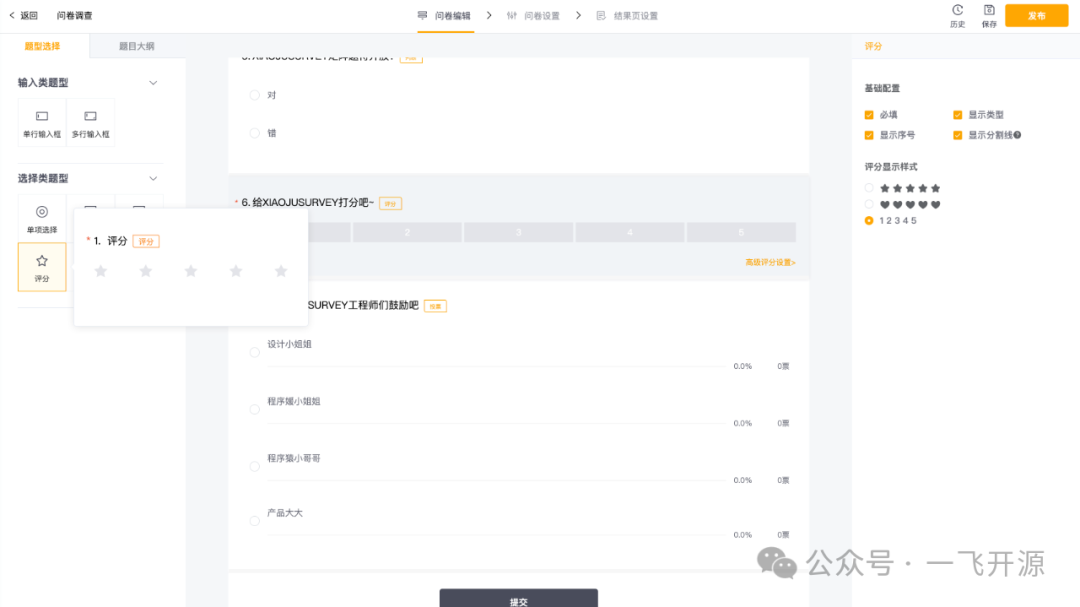Click the help icon beside 显示分割线

(1017, 135)
